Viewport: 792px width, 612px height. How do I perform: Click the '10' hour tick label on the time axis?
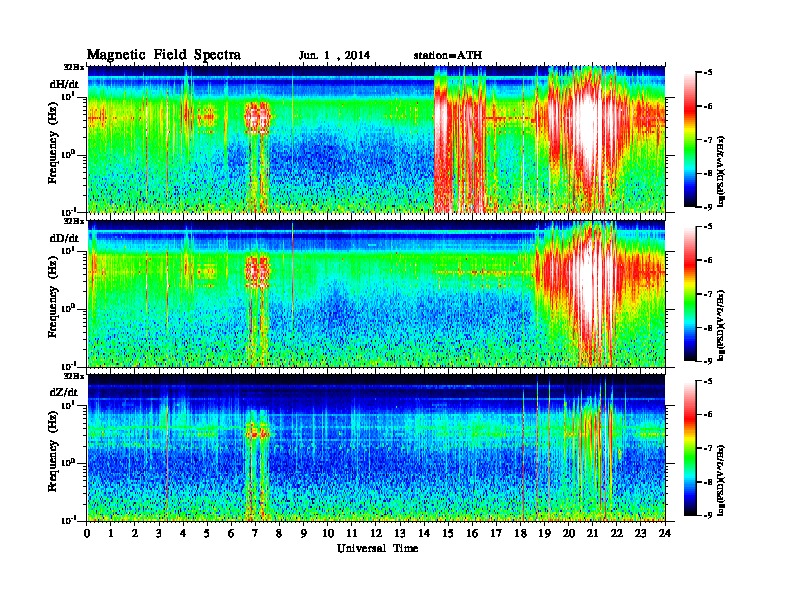click(328, 533)
